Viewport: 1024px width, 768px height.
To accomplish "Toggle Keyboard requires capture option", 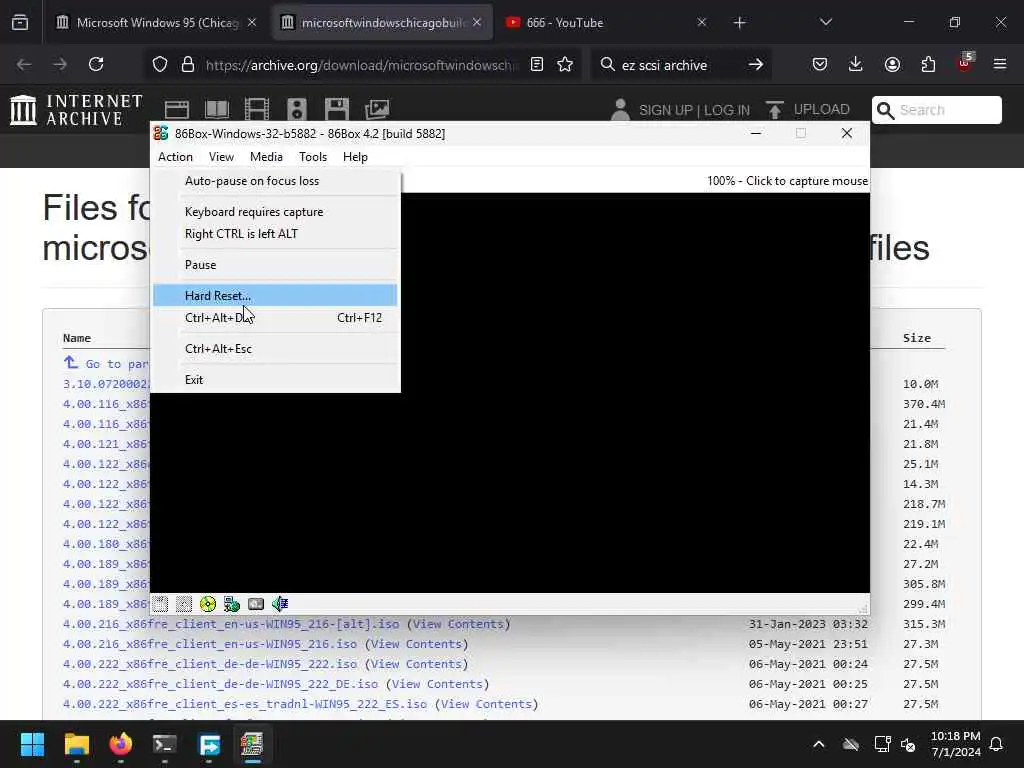I will click(x=276, y=212).
